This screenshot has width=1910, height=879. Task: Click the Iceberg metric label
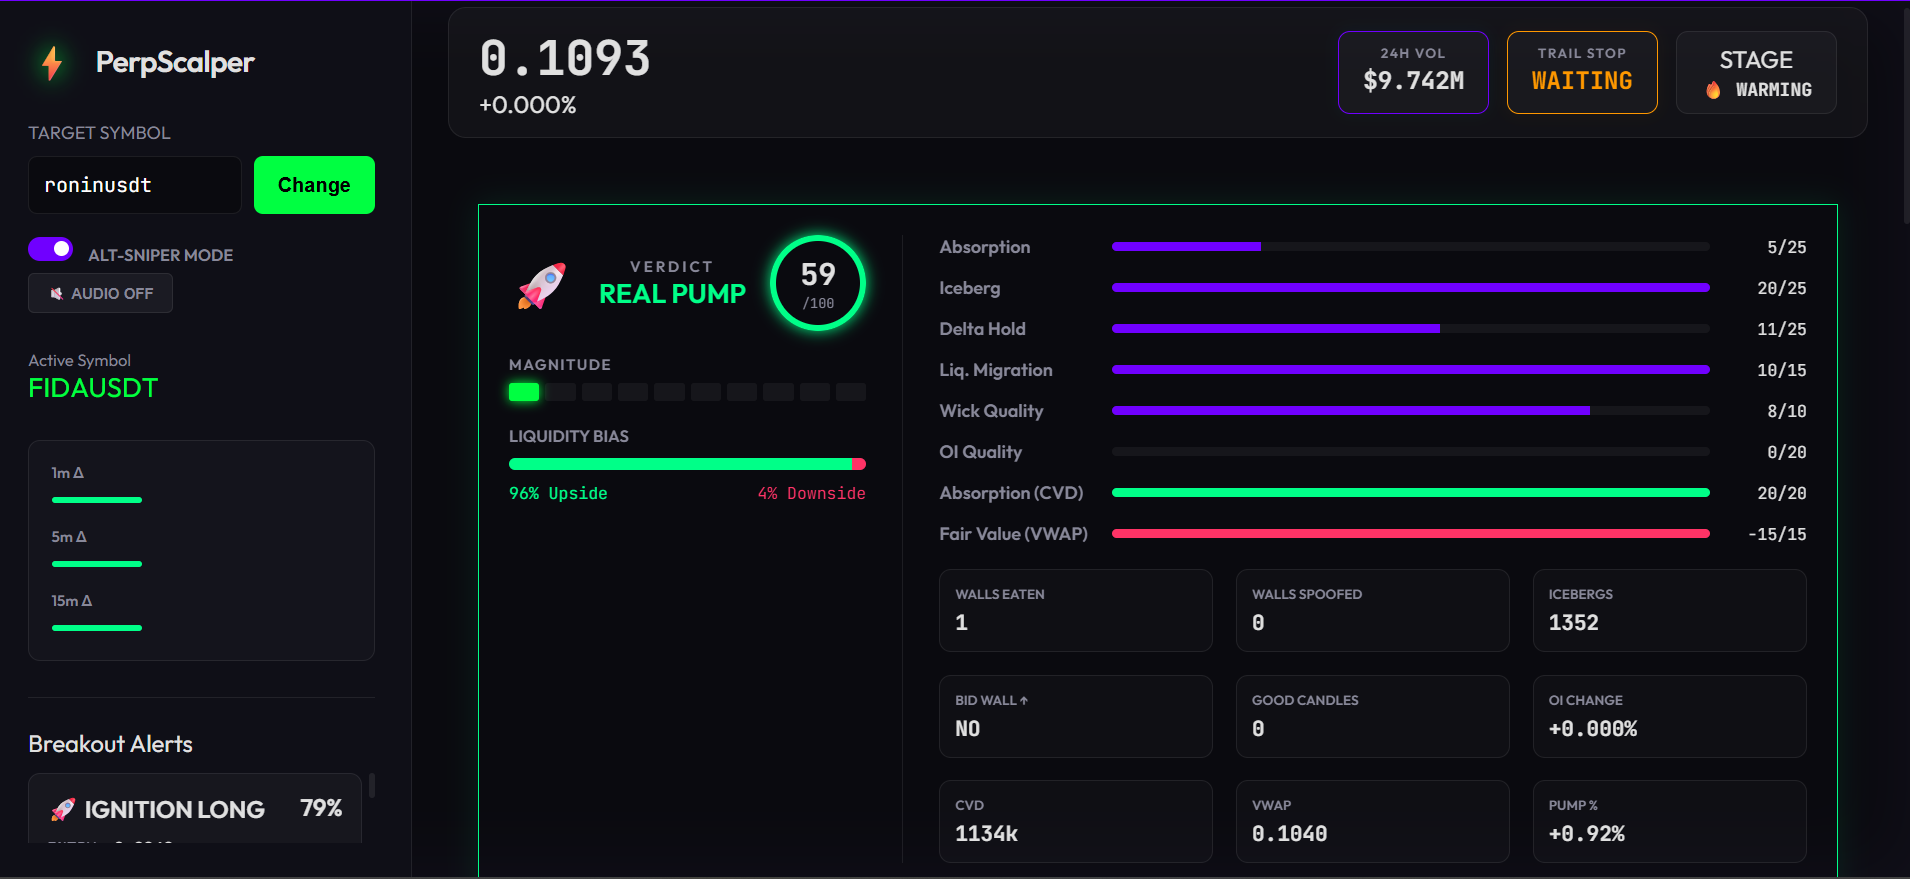pyautogui.click(x=969, y=288)
